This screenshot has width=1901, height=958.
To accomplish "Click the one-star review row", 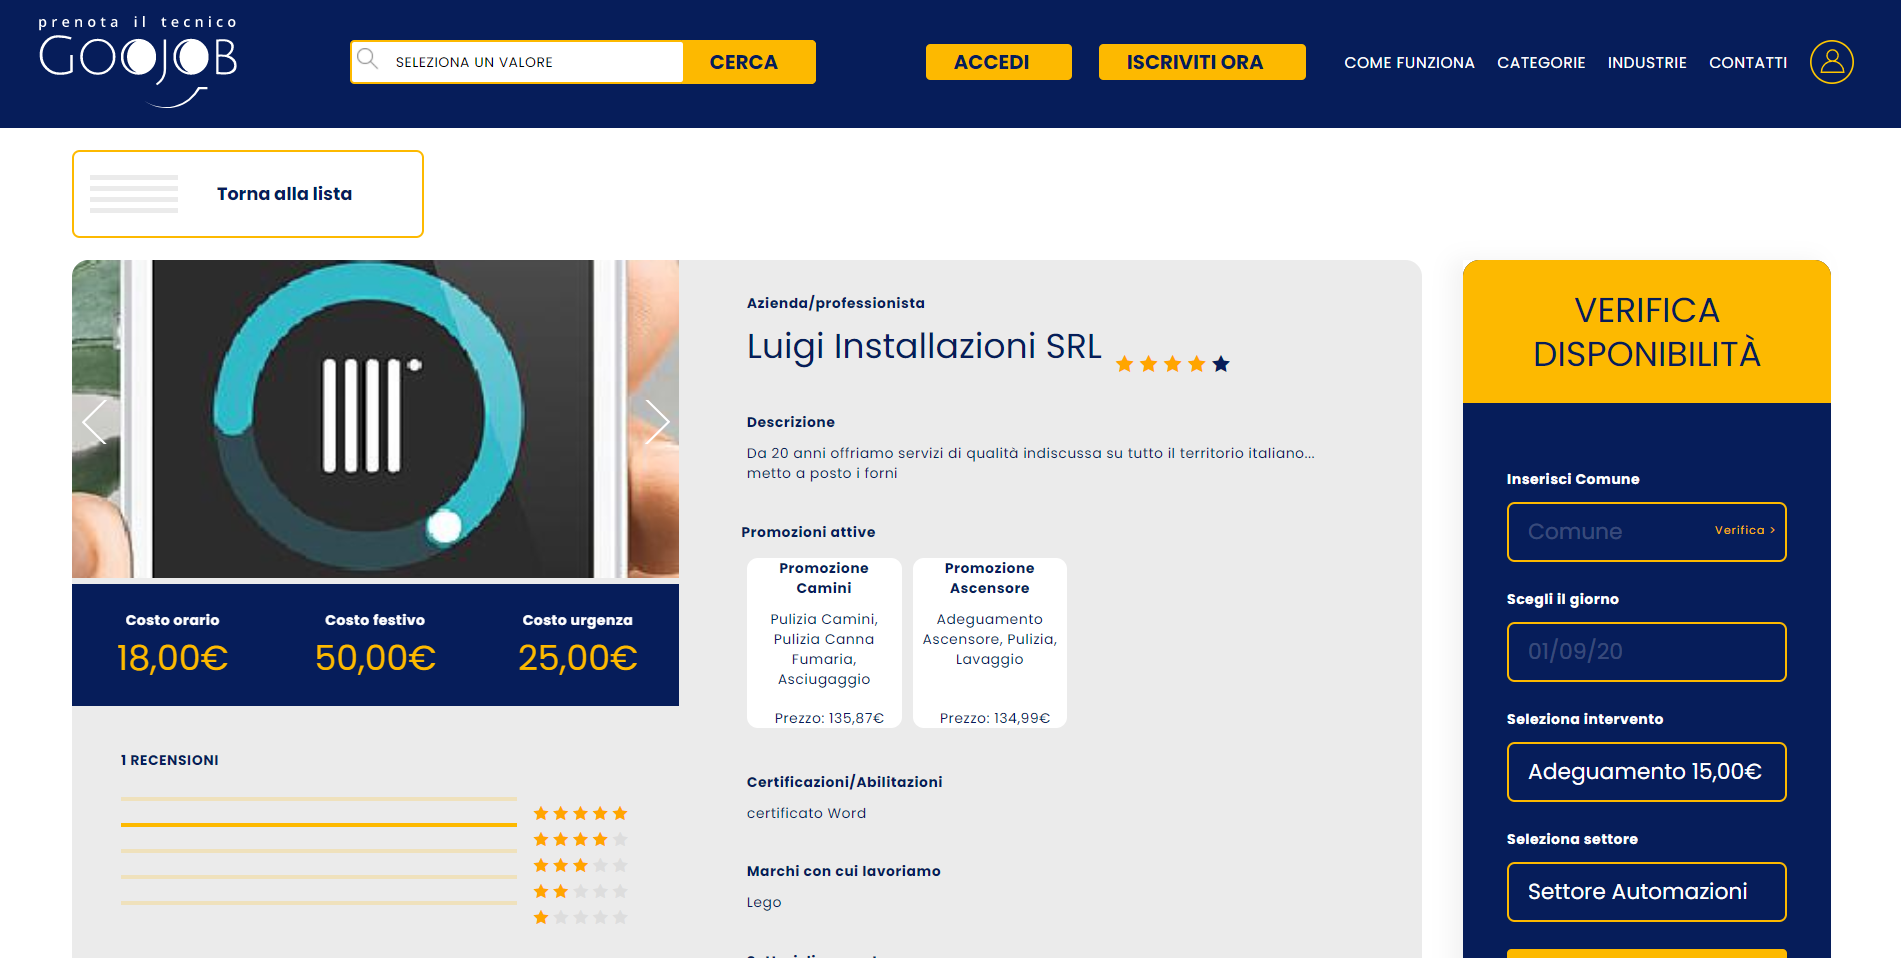I will pyautogui.click(x=580, y=917).
